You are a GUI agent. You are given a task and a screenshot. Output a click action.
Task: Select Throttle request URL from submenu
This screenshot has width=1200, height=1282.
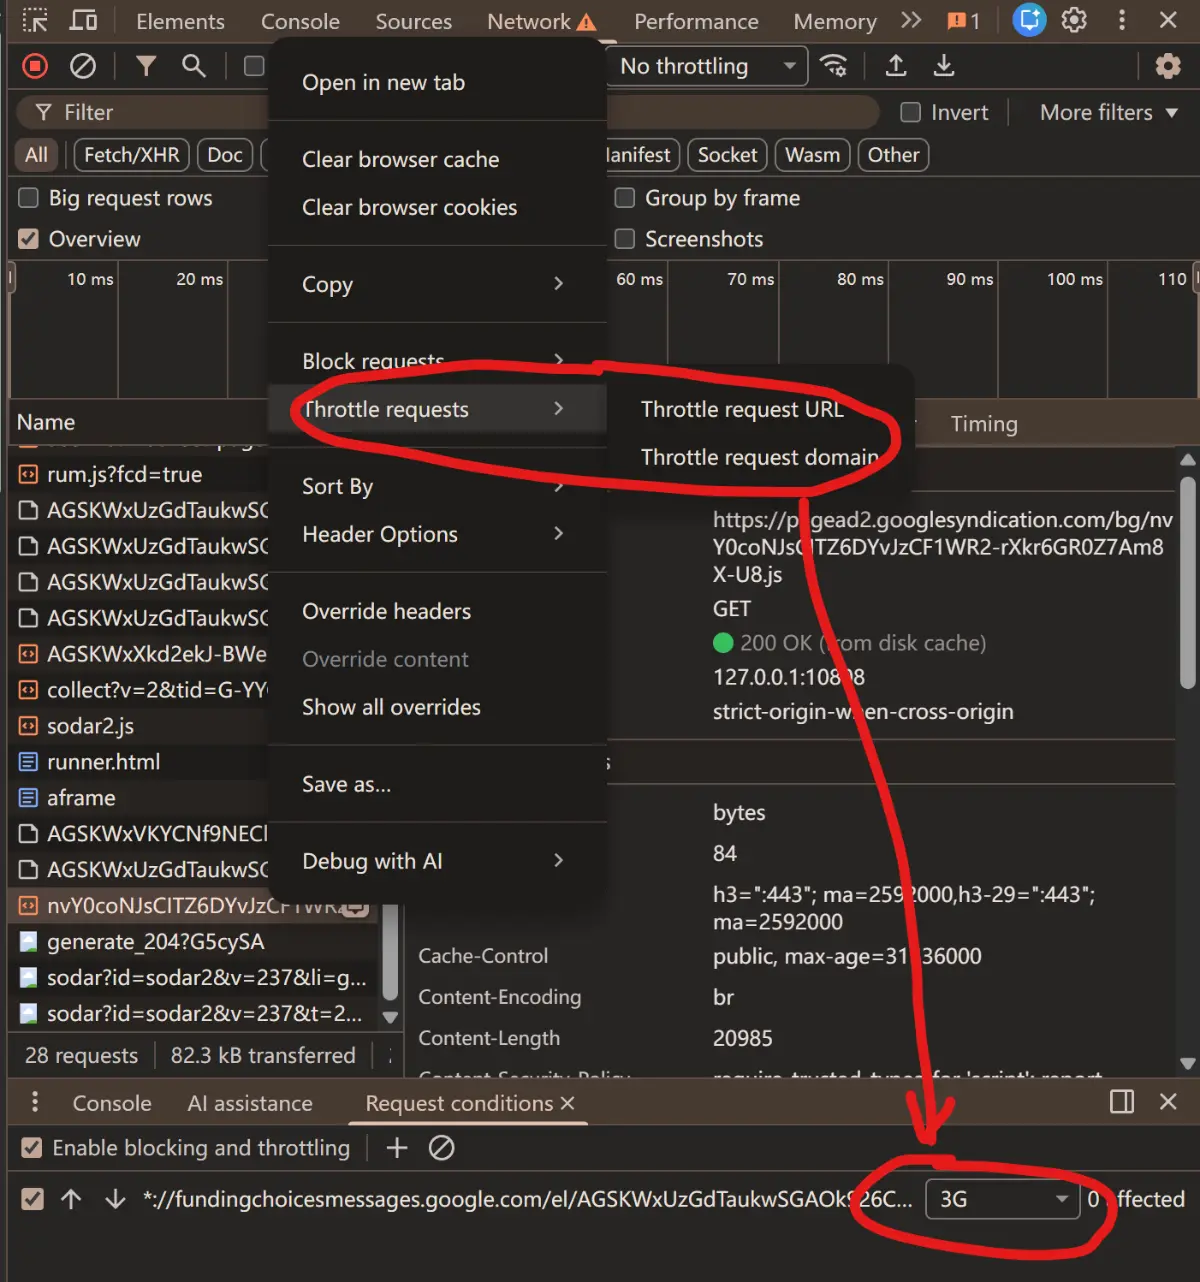(742, 409)
